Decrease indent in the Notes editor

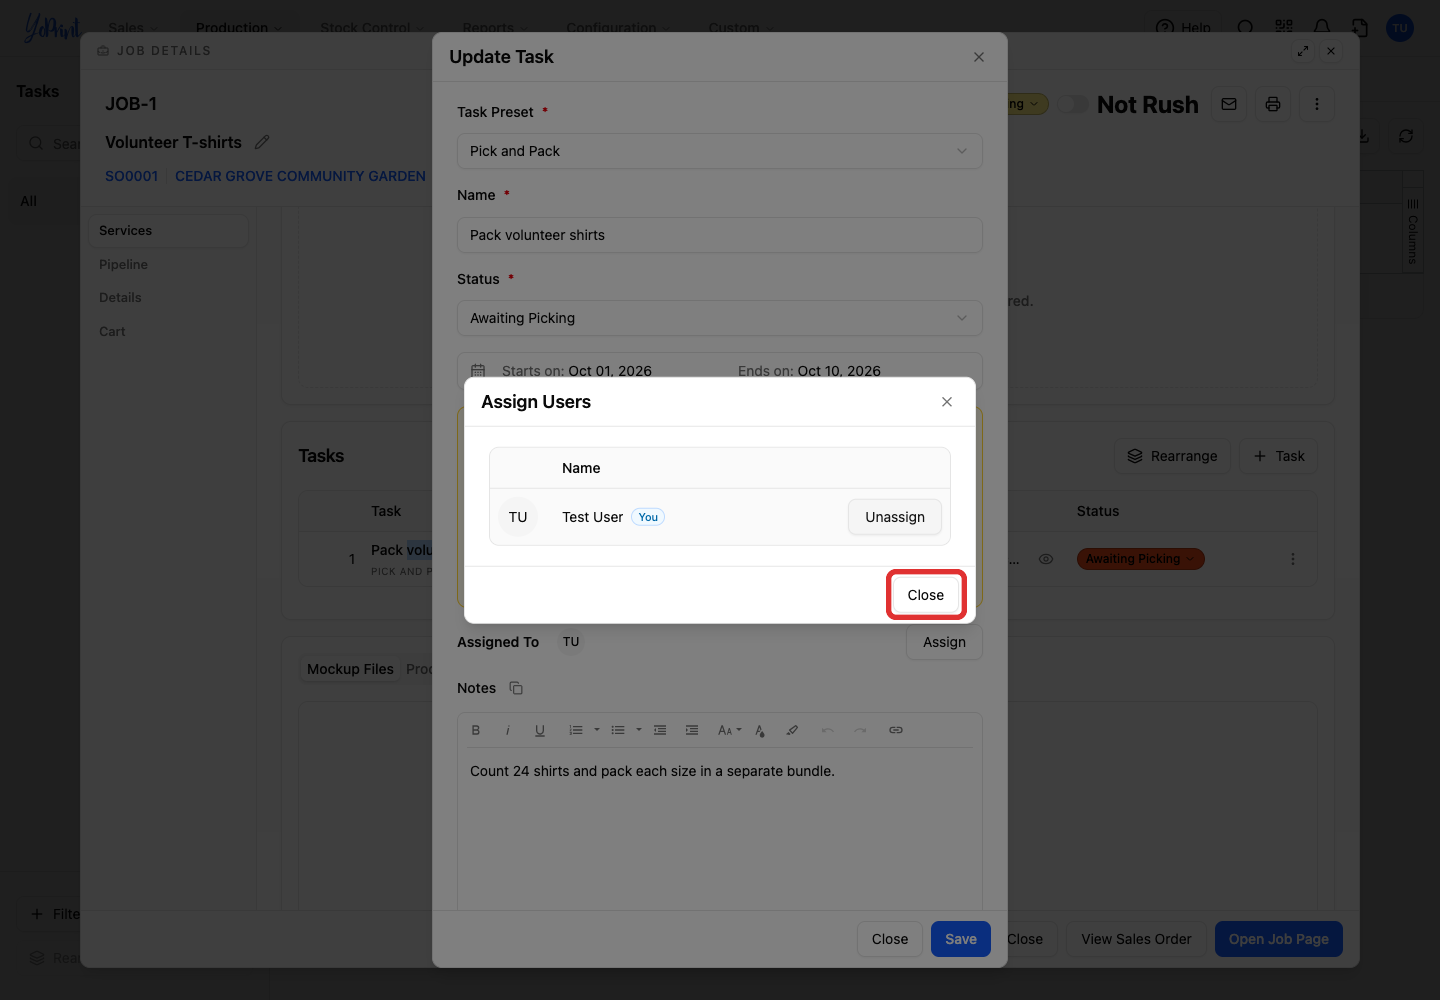coord(660,730)
